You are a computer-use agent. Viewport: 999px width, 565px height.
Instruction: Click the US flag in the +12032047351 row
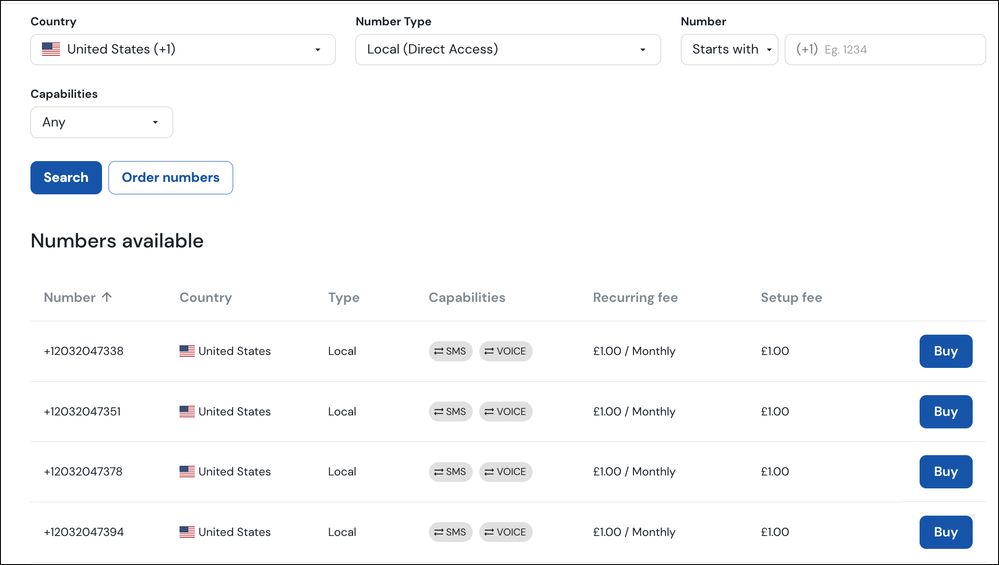click(187, 411)
